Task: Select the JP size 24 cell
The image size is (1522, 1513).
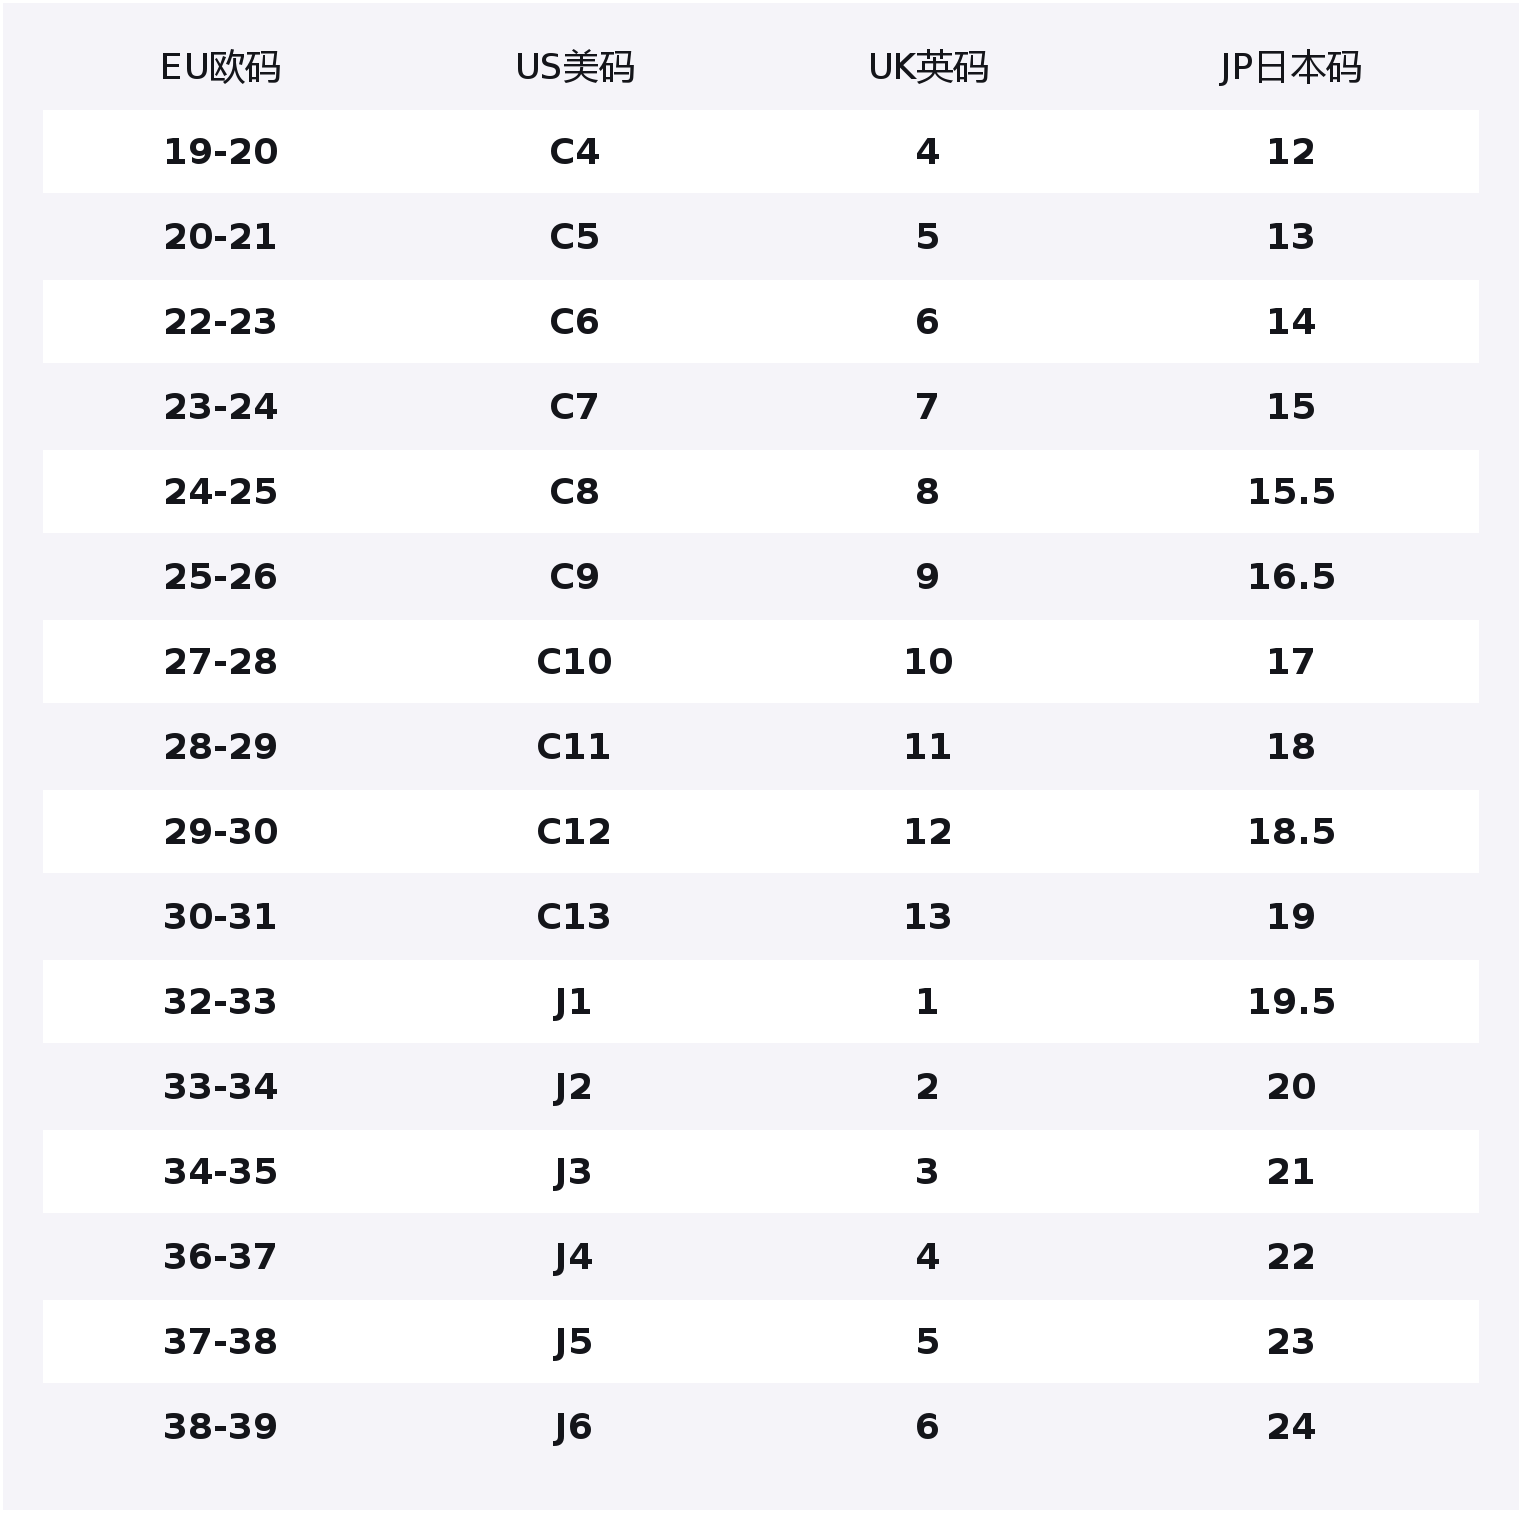Action: pyautogui.click(x=1290, y=1427)
